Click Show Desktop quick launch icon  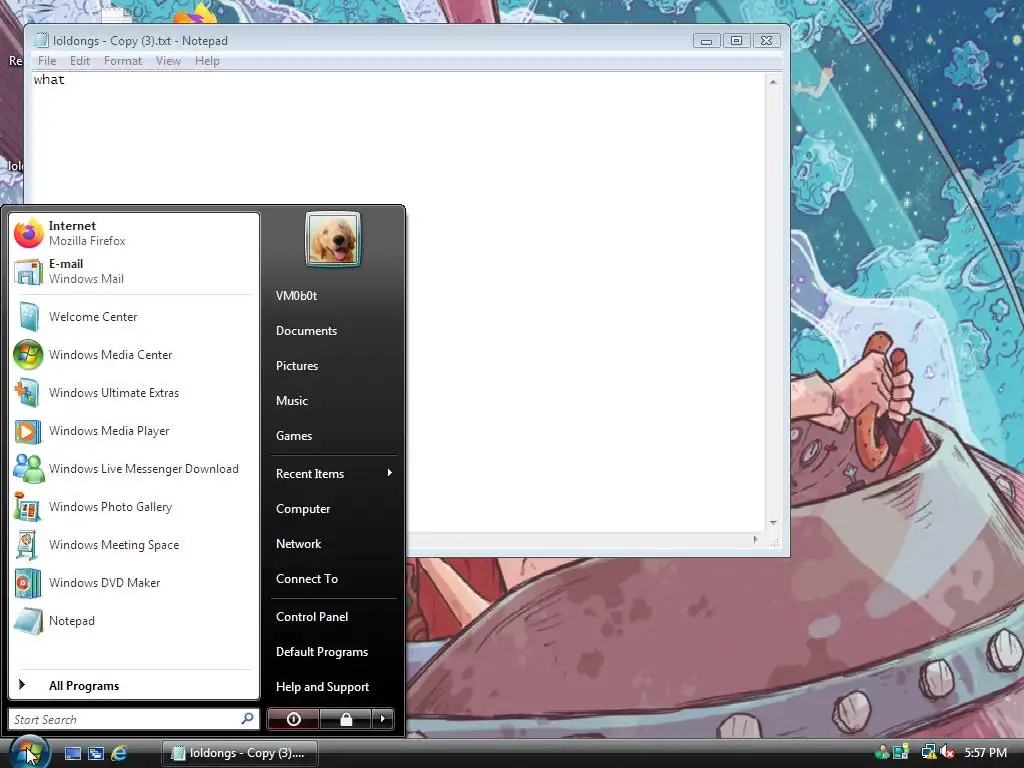(x=72, y=753)
